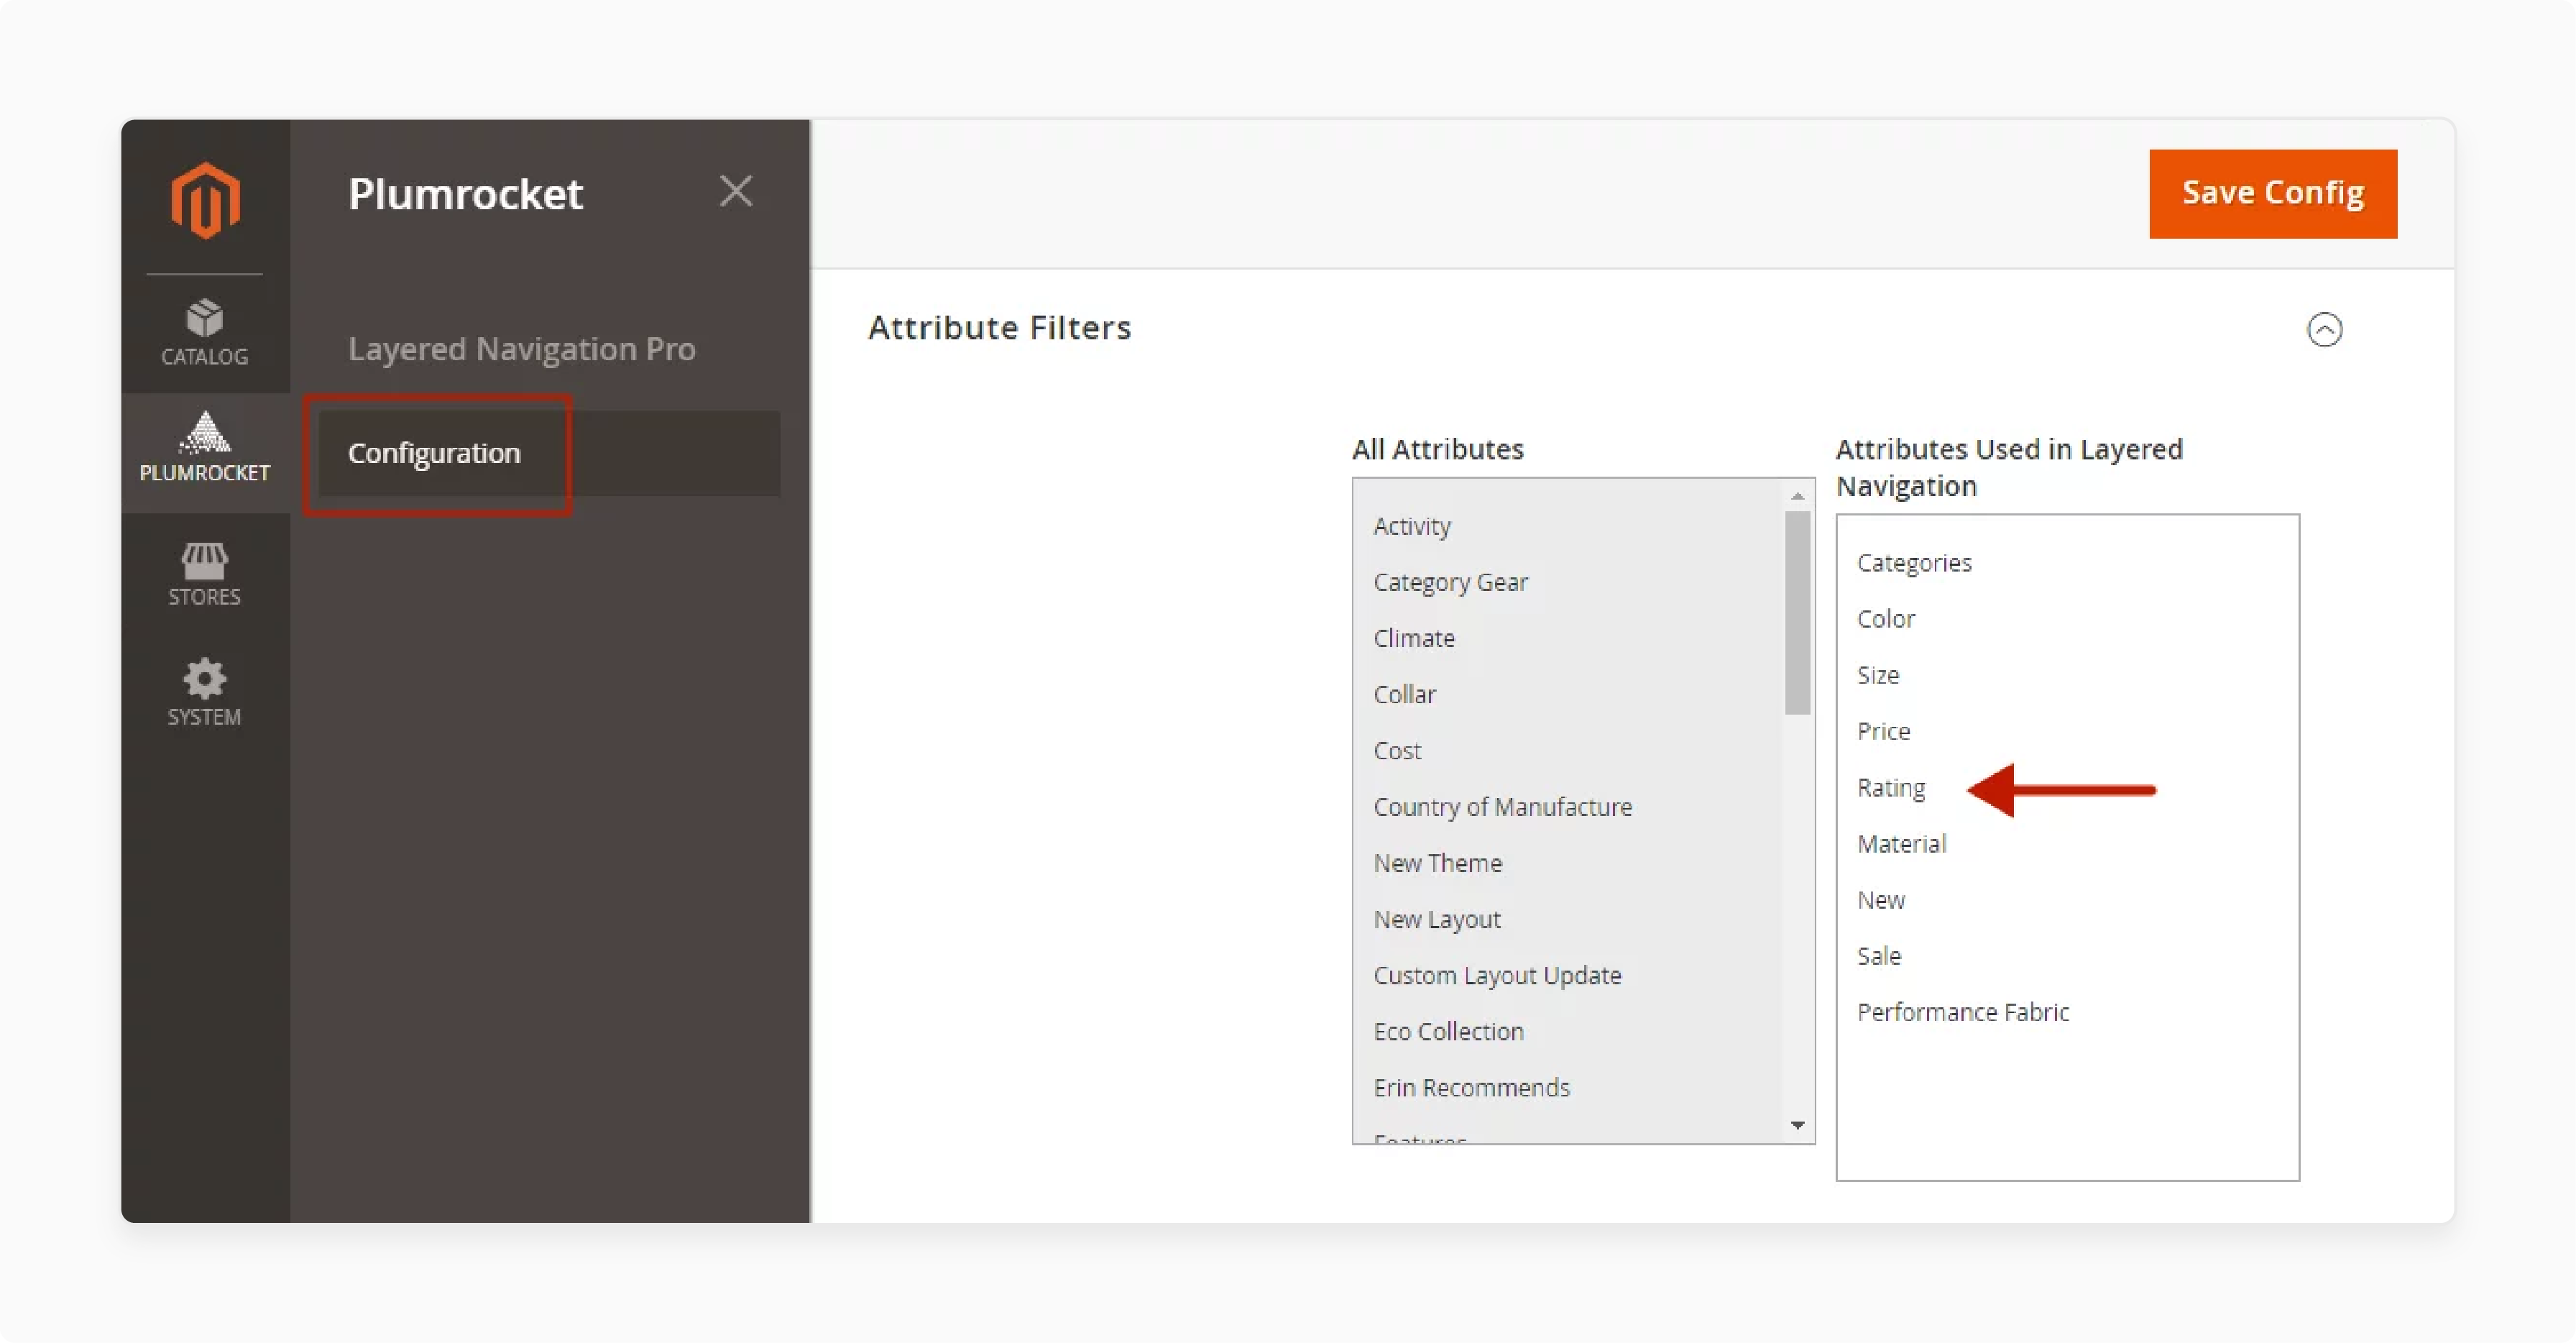Open the Stores menu
2576x1343 pixels.
205,574
